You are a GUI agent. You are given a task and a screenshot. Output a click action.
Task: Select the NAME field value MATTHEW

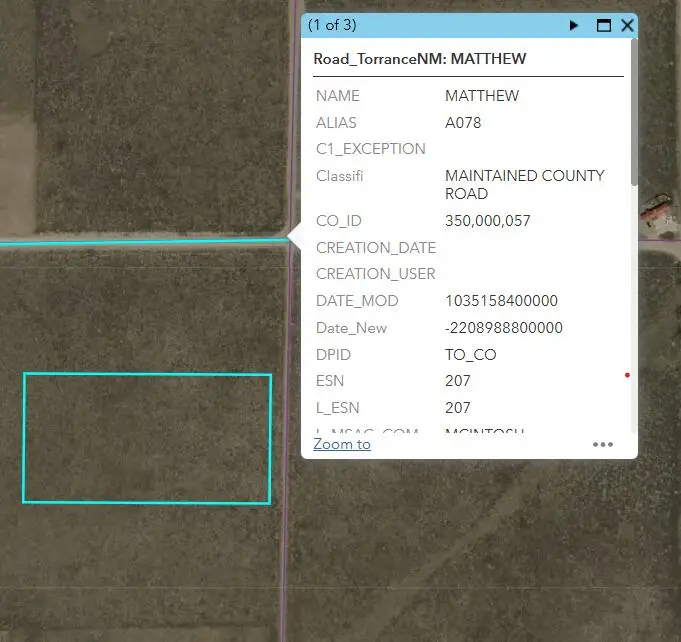[482, 96]
